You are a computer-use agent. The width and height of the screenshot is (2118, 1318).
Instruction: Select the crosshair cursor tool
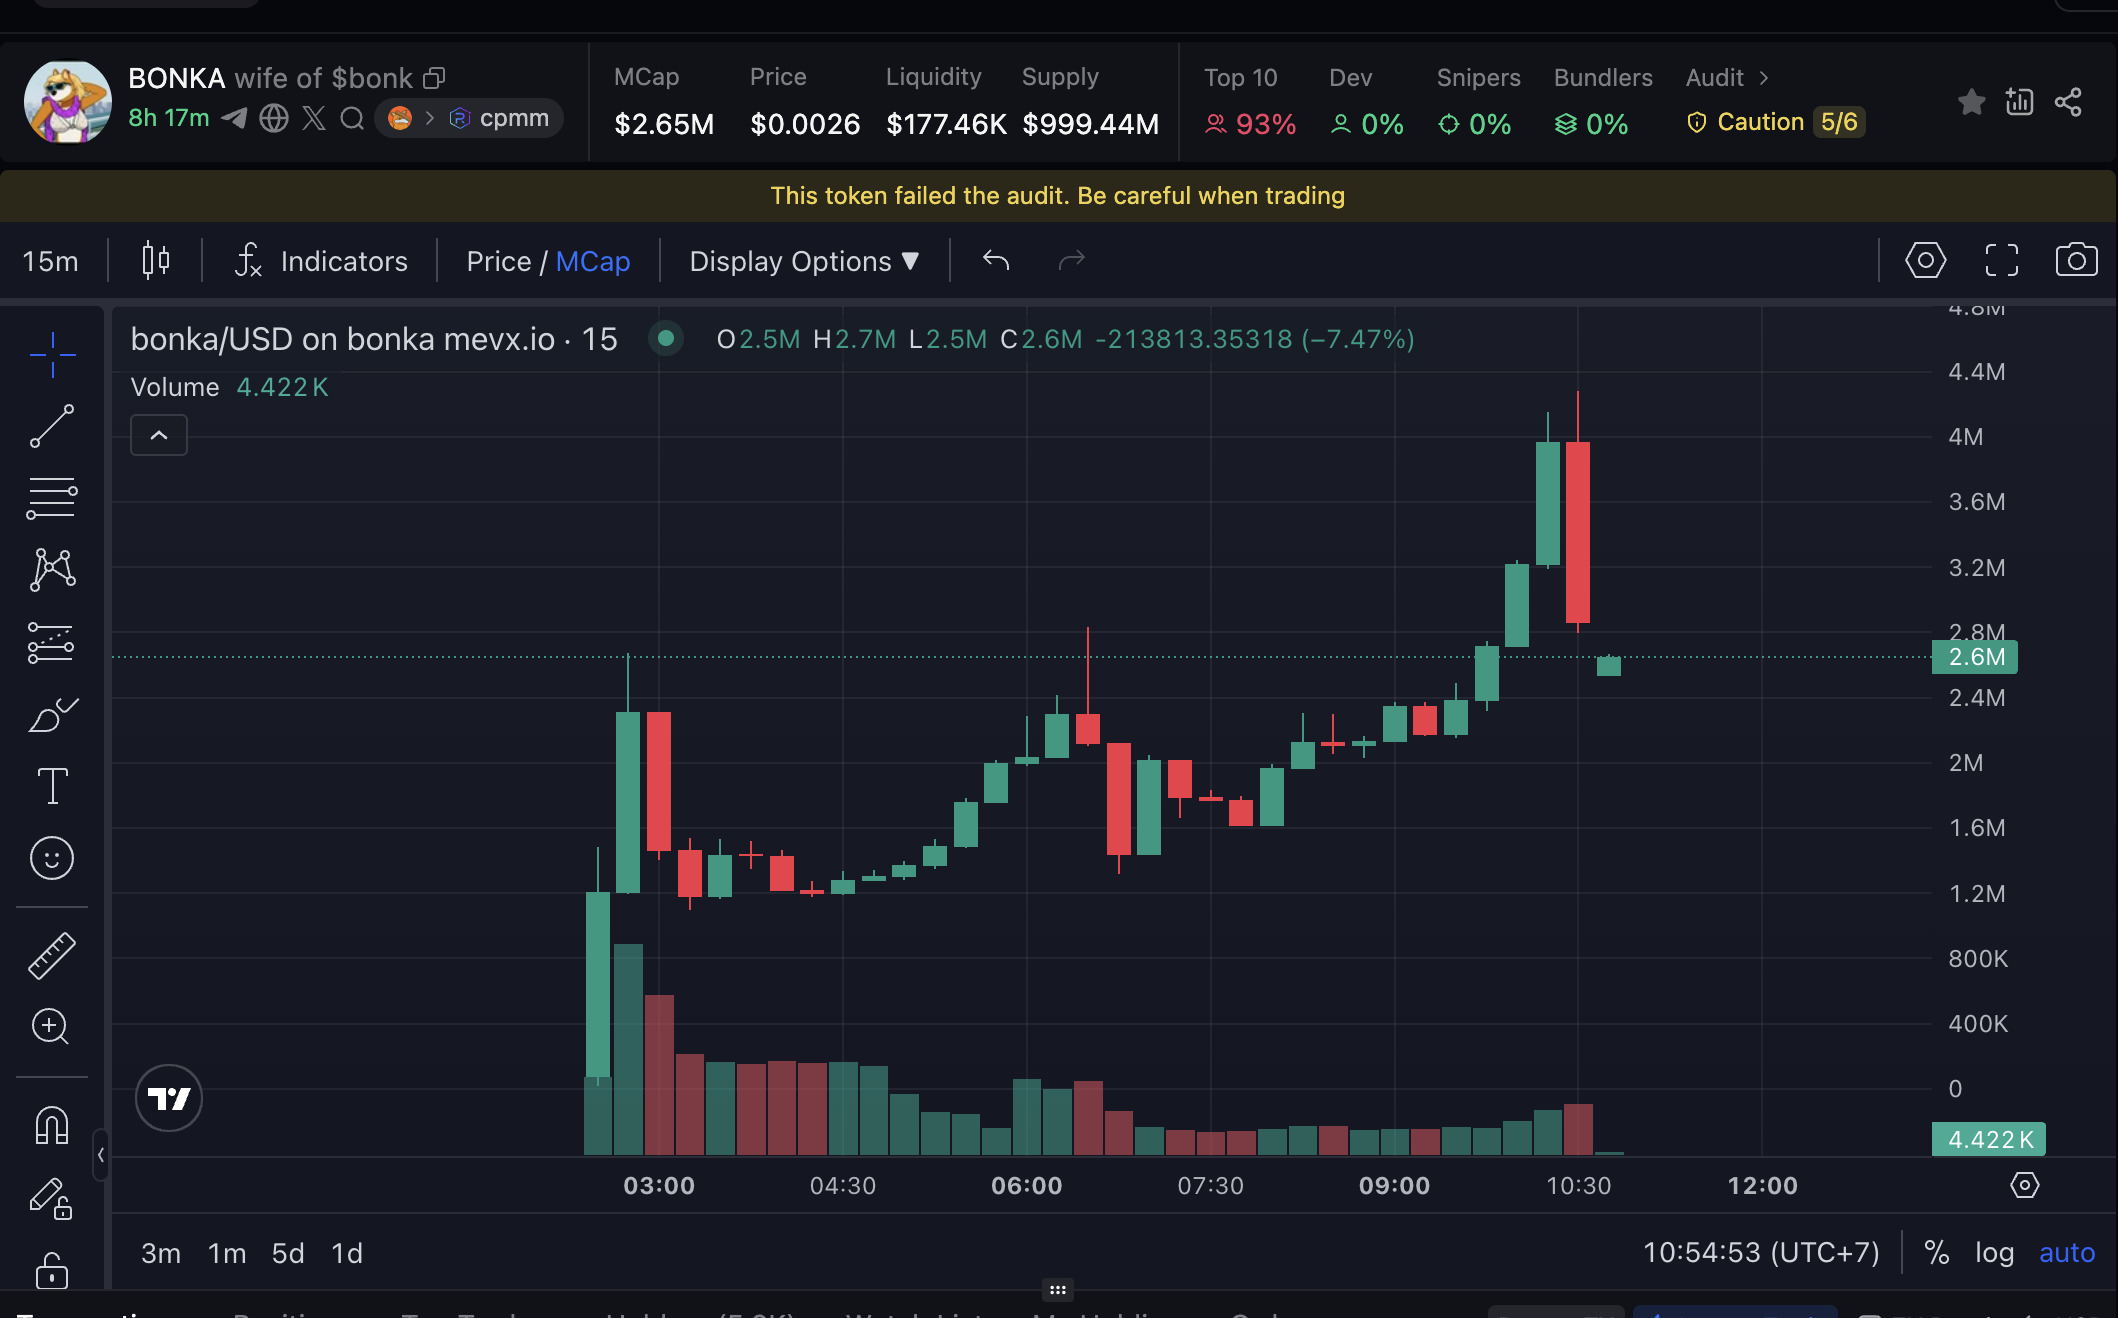click(52, 355)
